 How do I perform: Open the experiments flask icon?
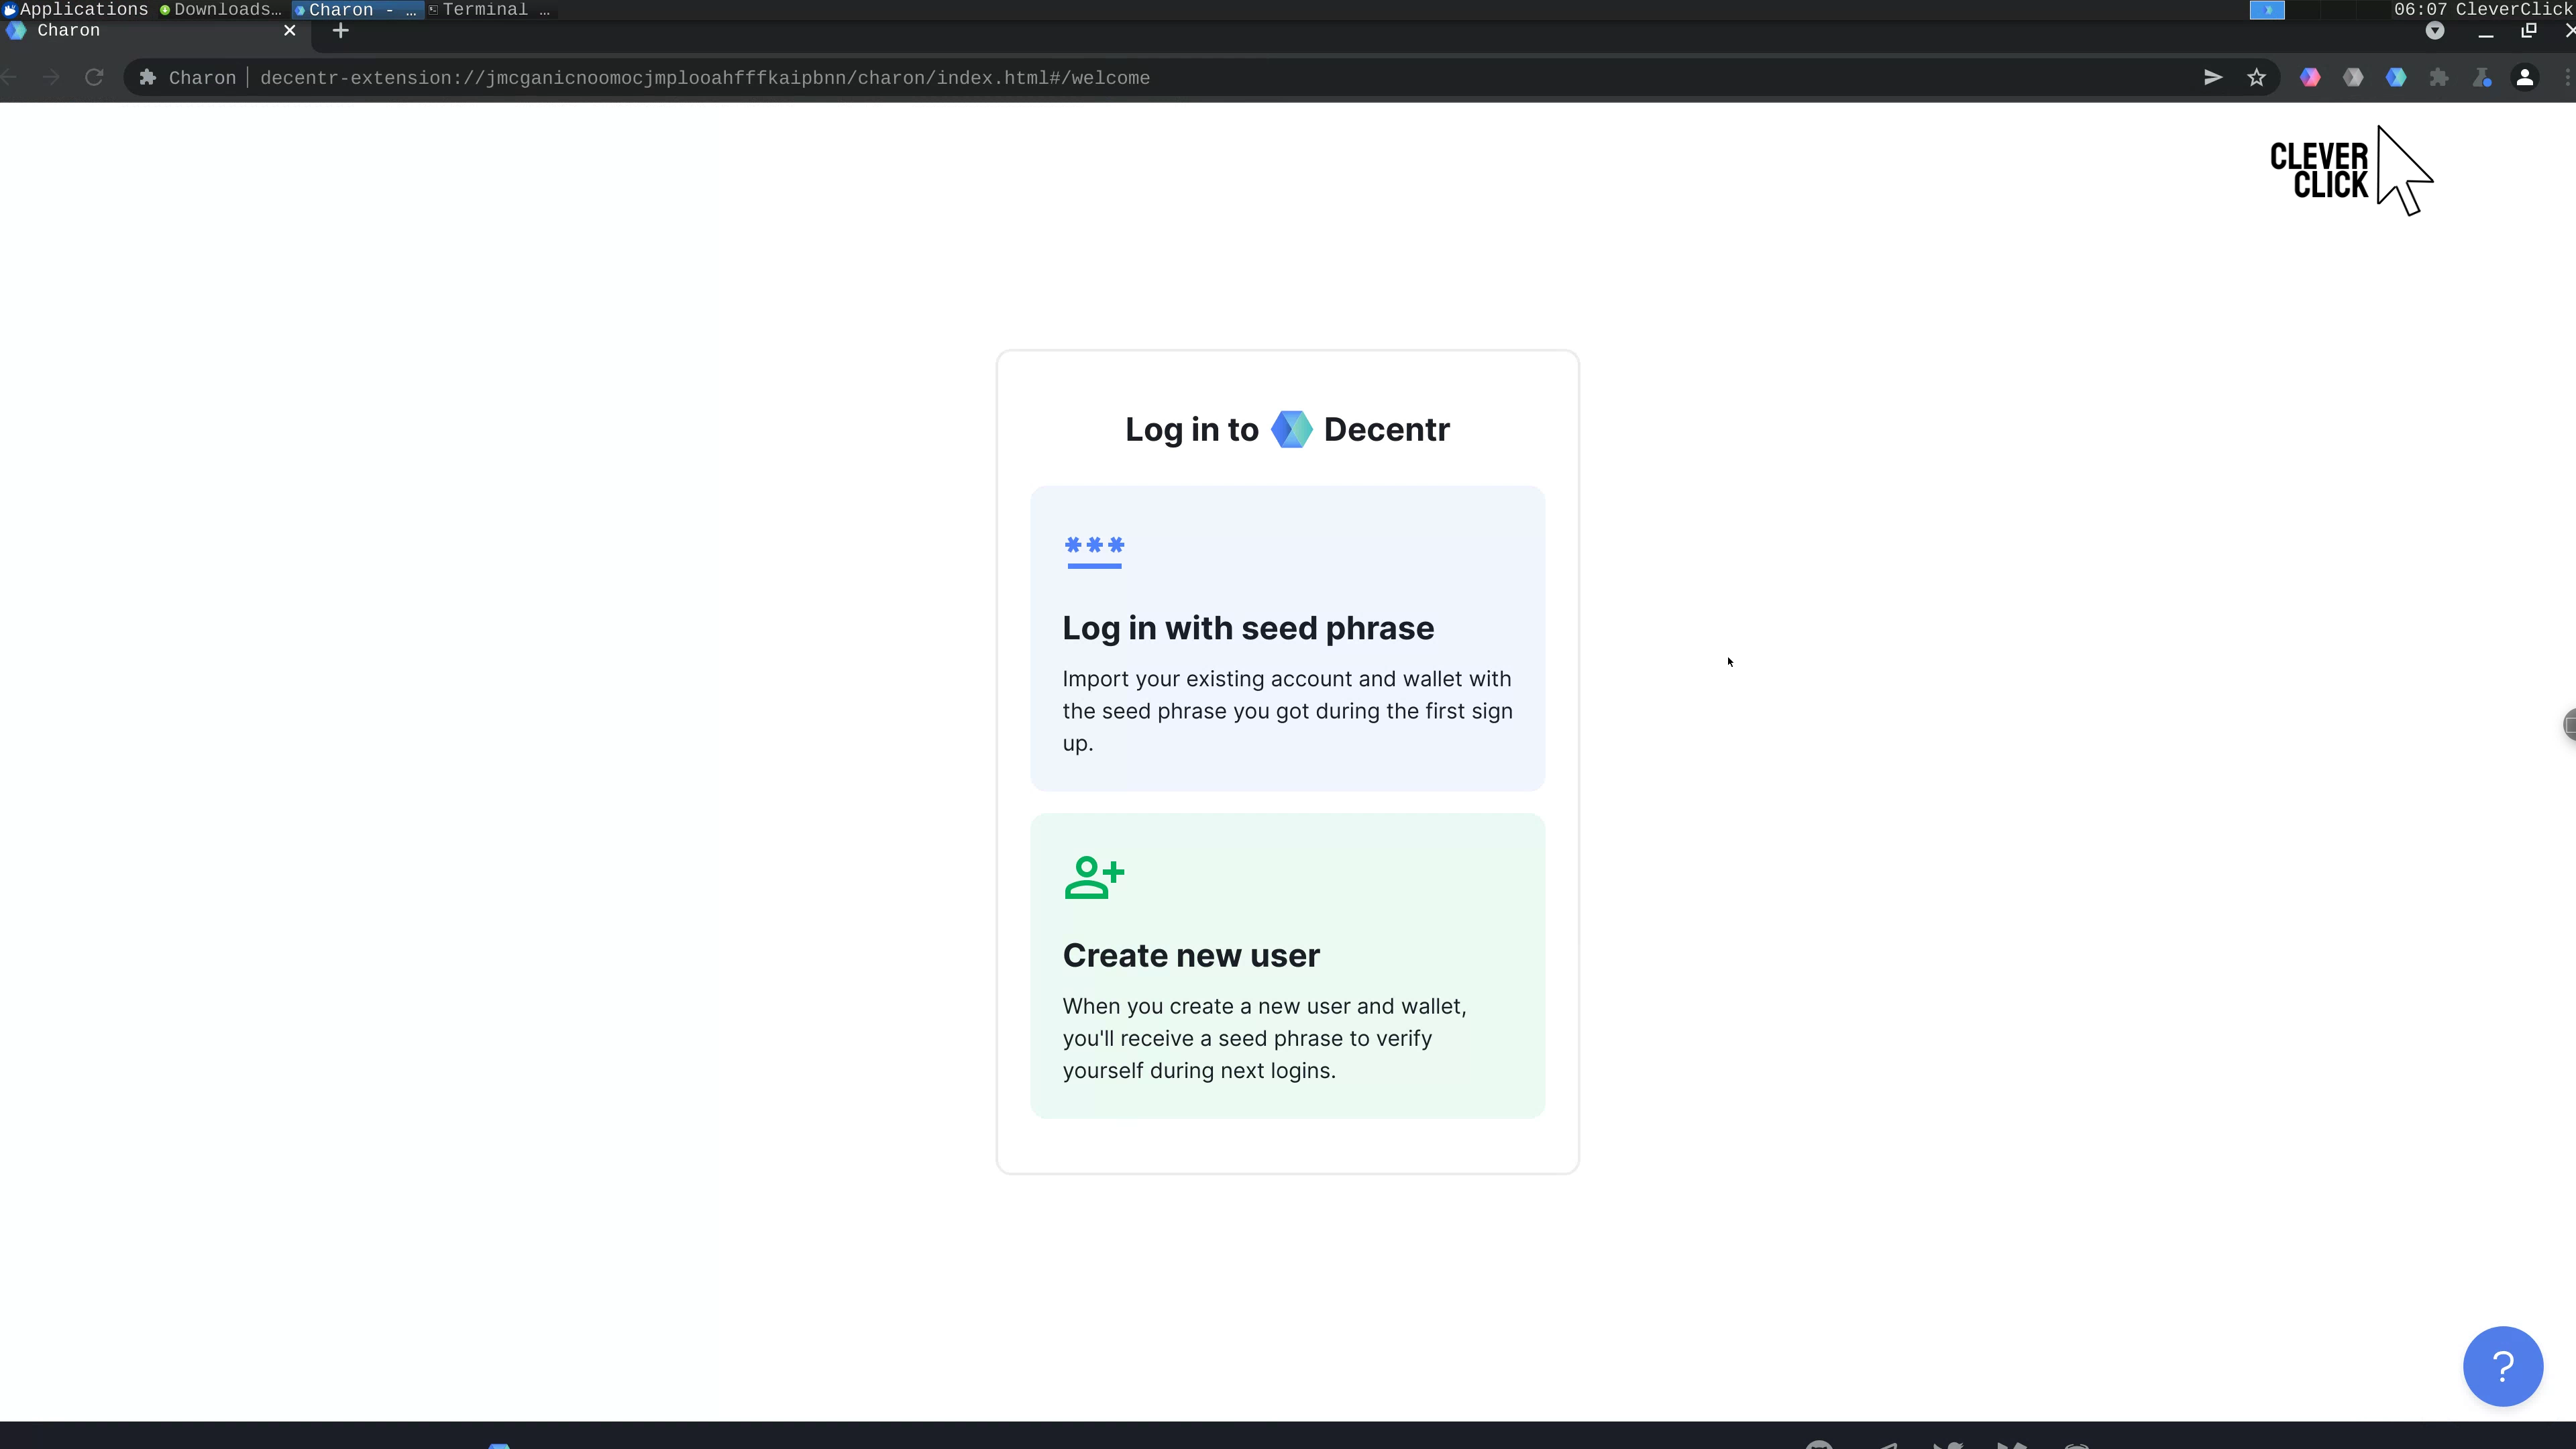[2481, 77]
